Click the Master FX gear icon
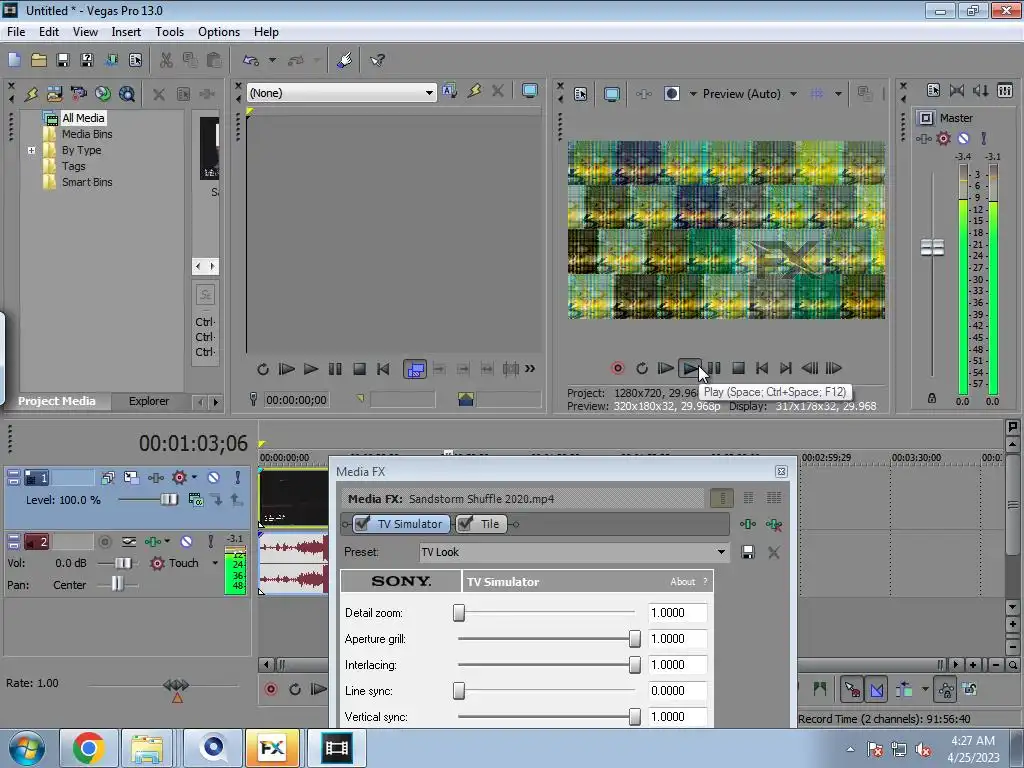The width and height of the screenshot is (1024, 768). [x=944, y=138]
